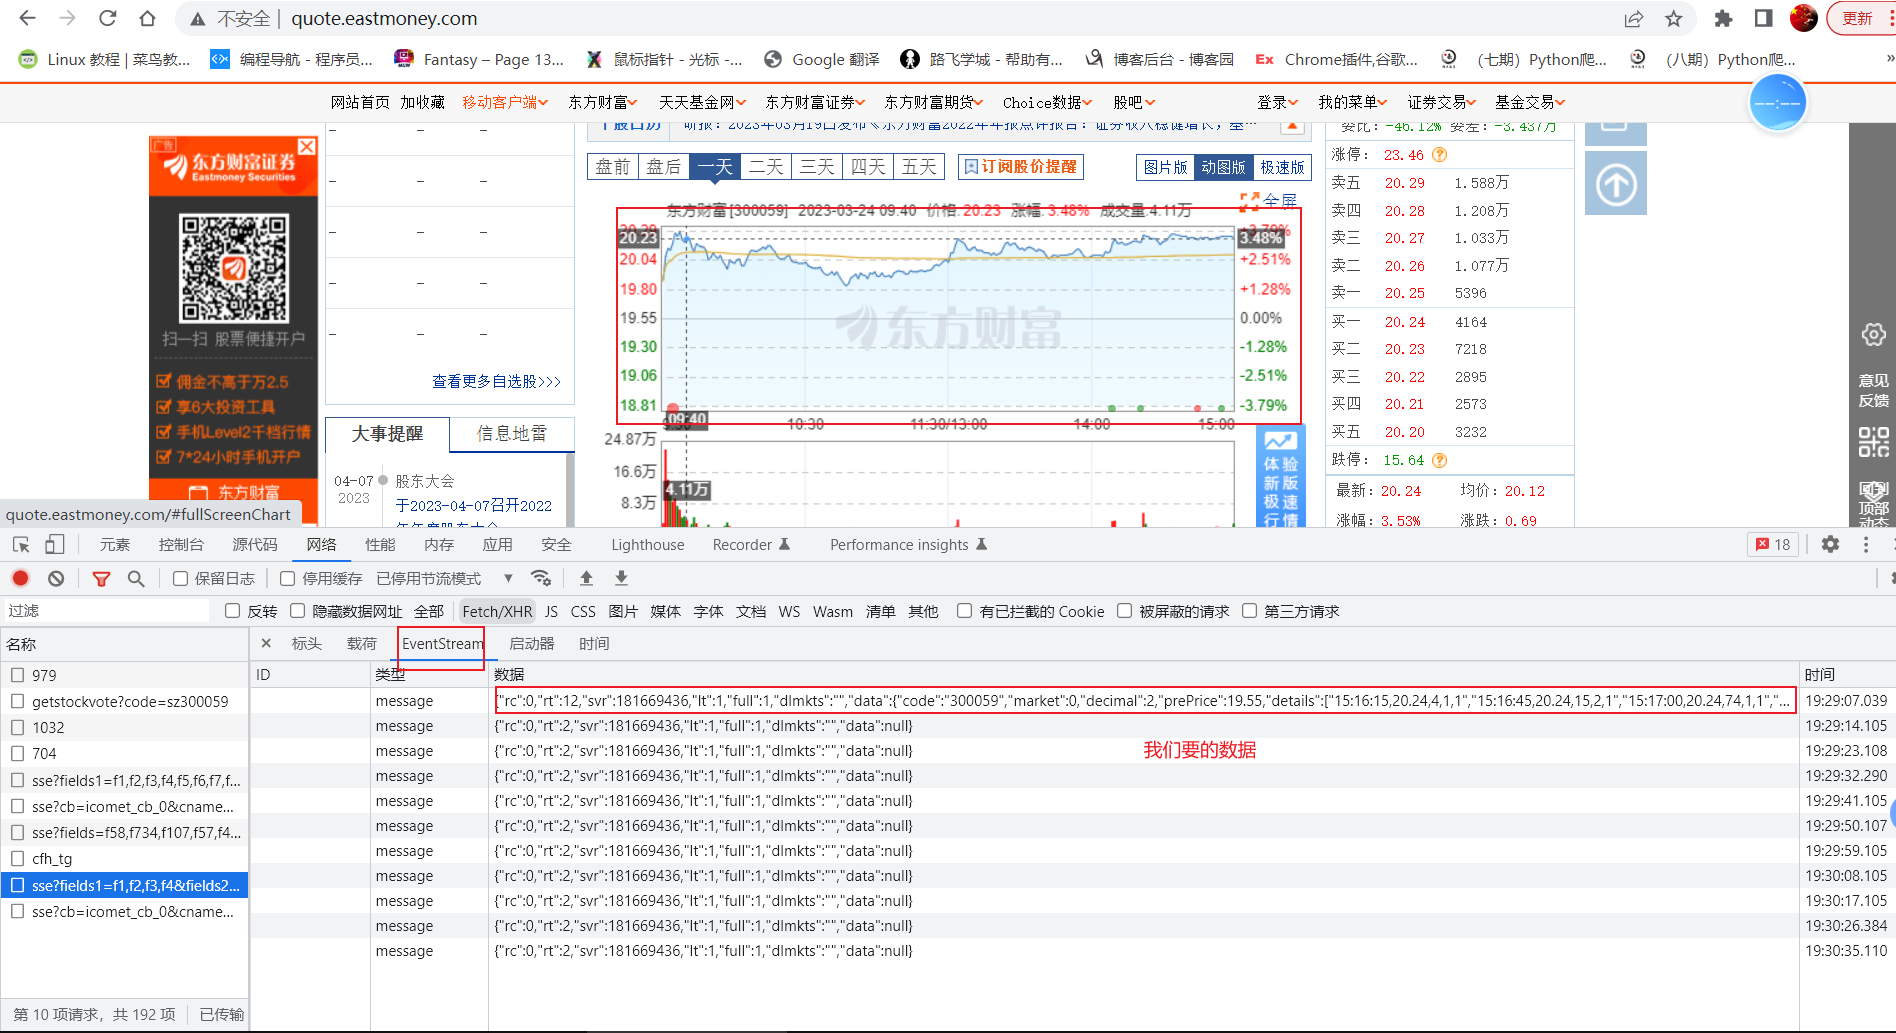Open the Chrome extensions puzzle icon

[x=1723, y=18]
